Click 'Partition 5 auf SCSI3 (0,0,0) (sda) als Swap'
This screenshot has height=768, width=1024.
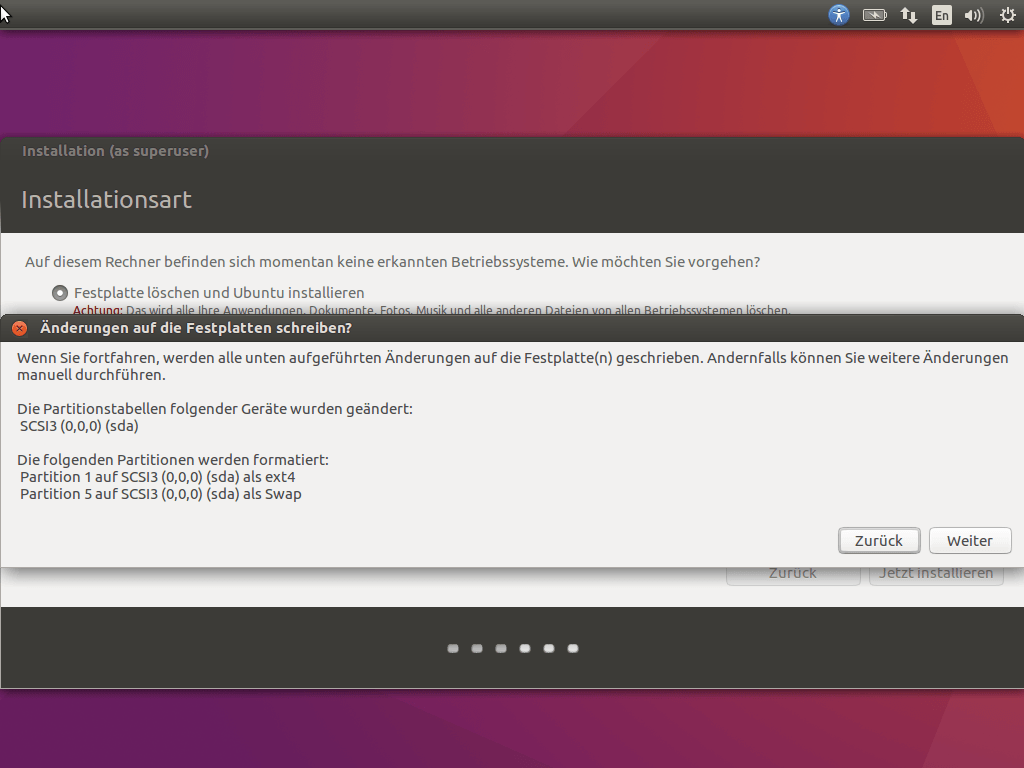[x=161, y=494]
